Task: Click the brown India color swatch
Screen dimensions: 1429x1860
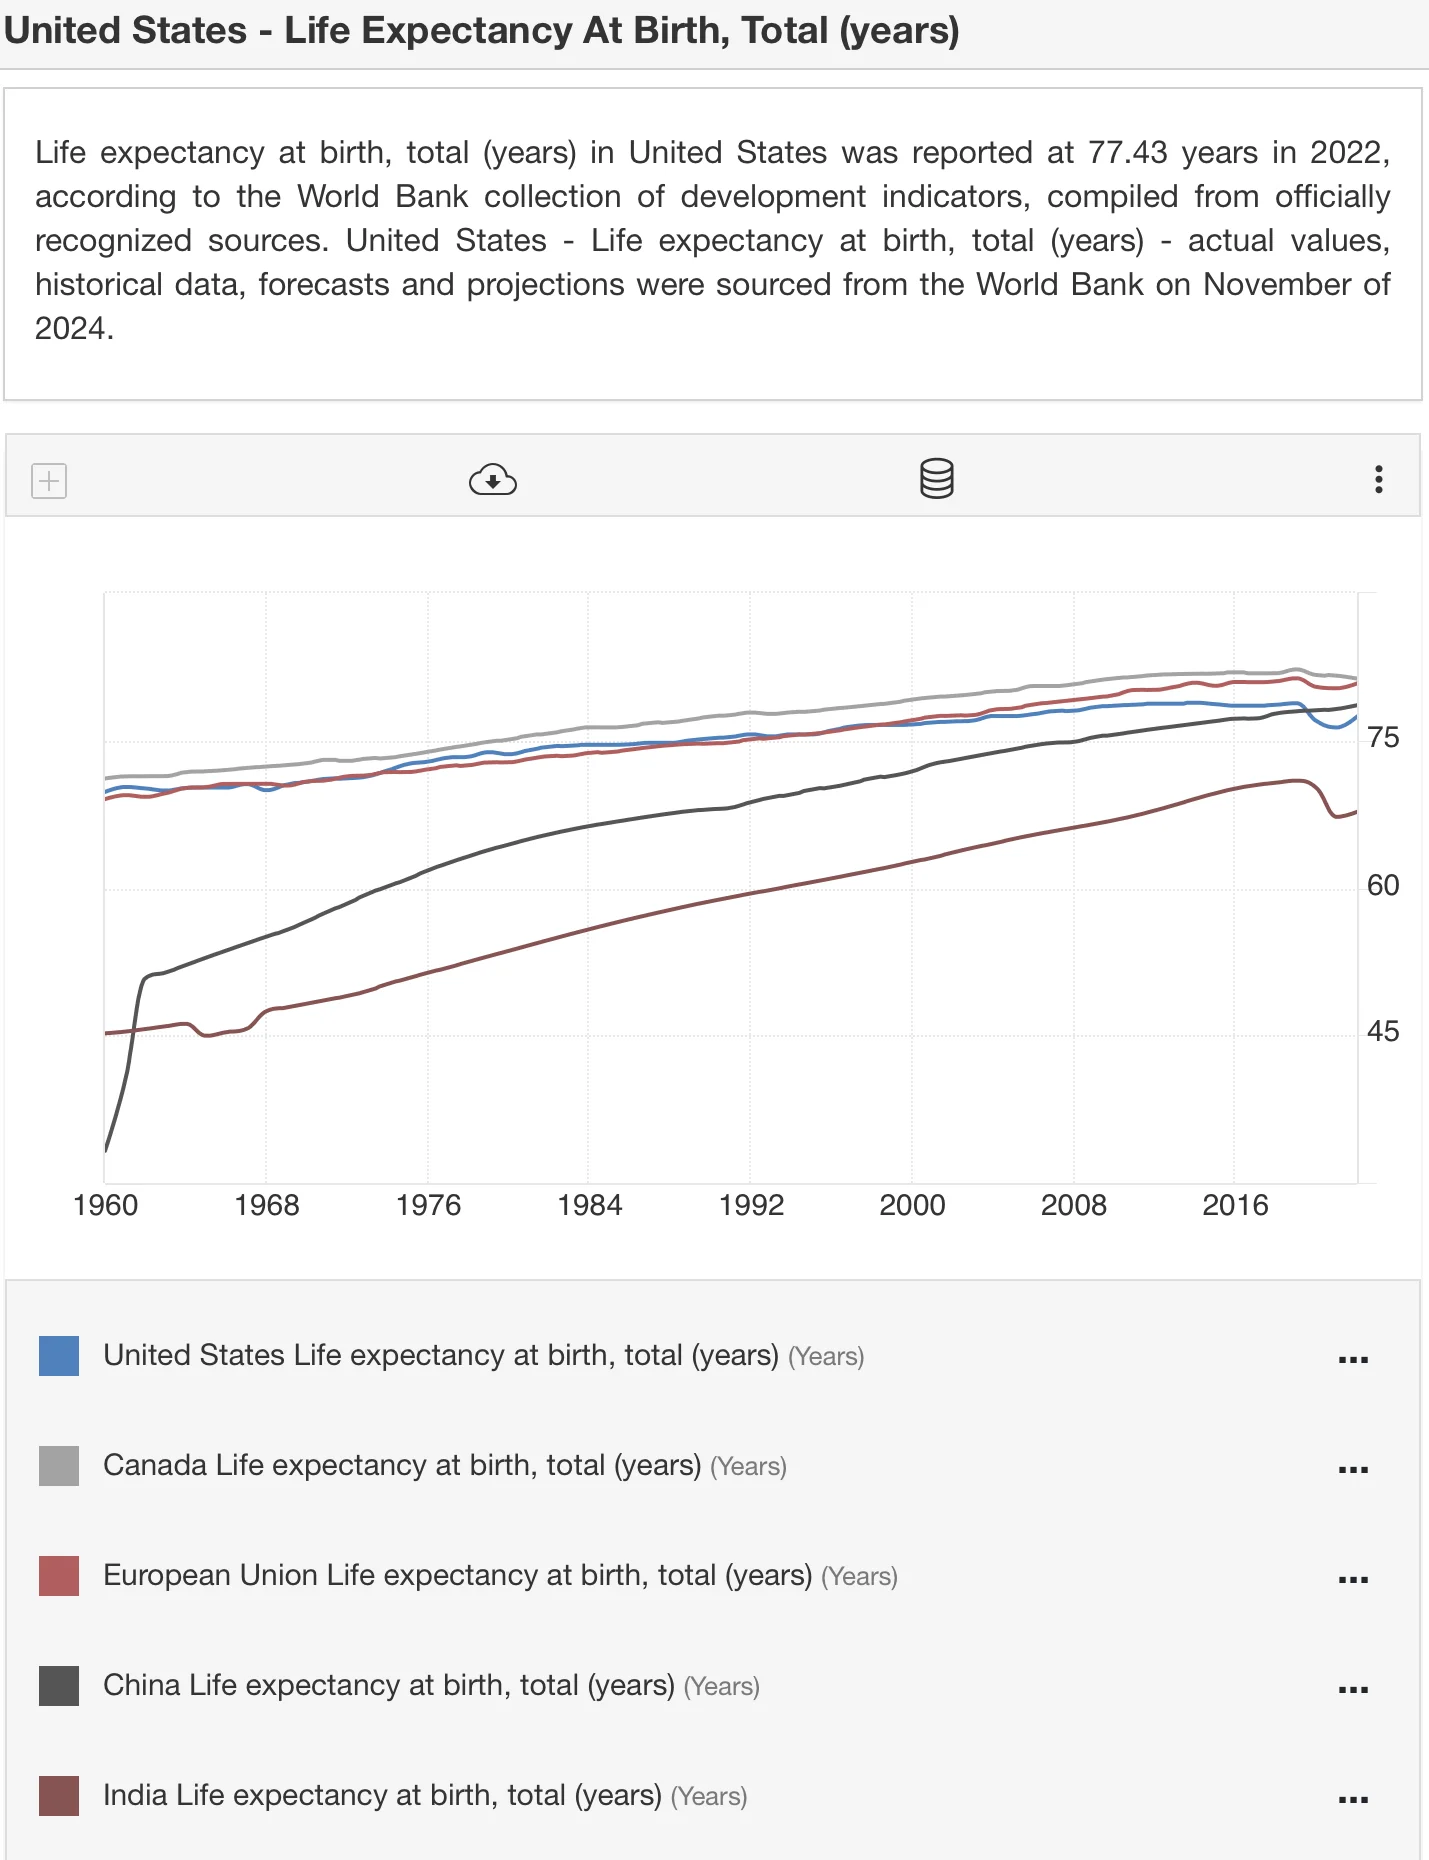Action: [59, 1796]
